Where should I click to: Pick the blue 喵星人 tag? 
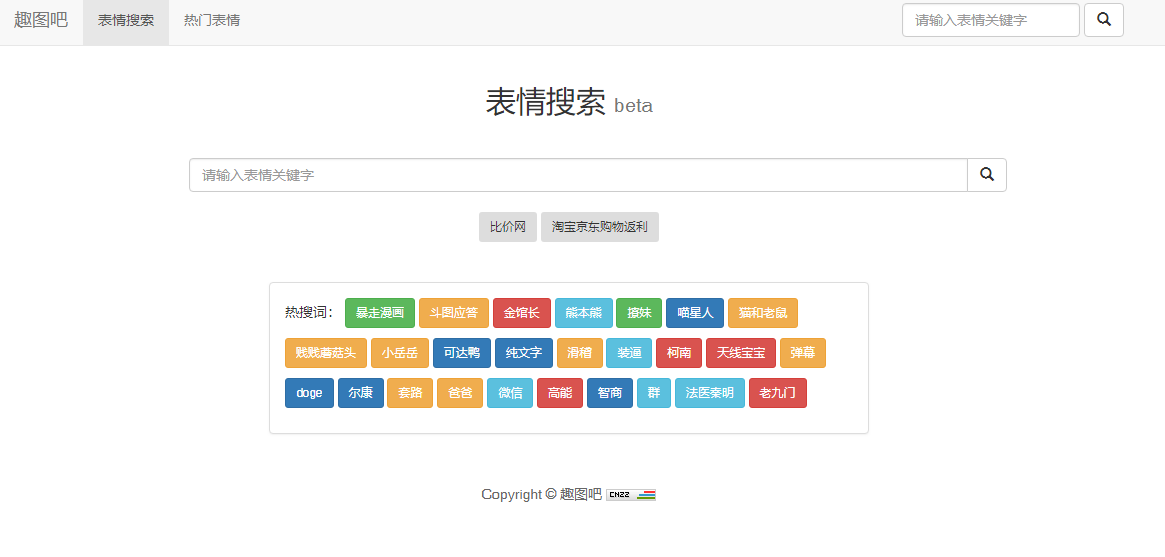coord(695,313)
